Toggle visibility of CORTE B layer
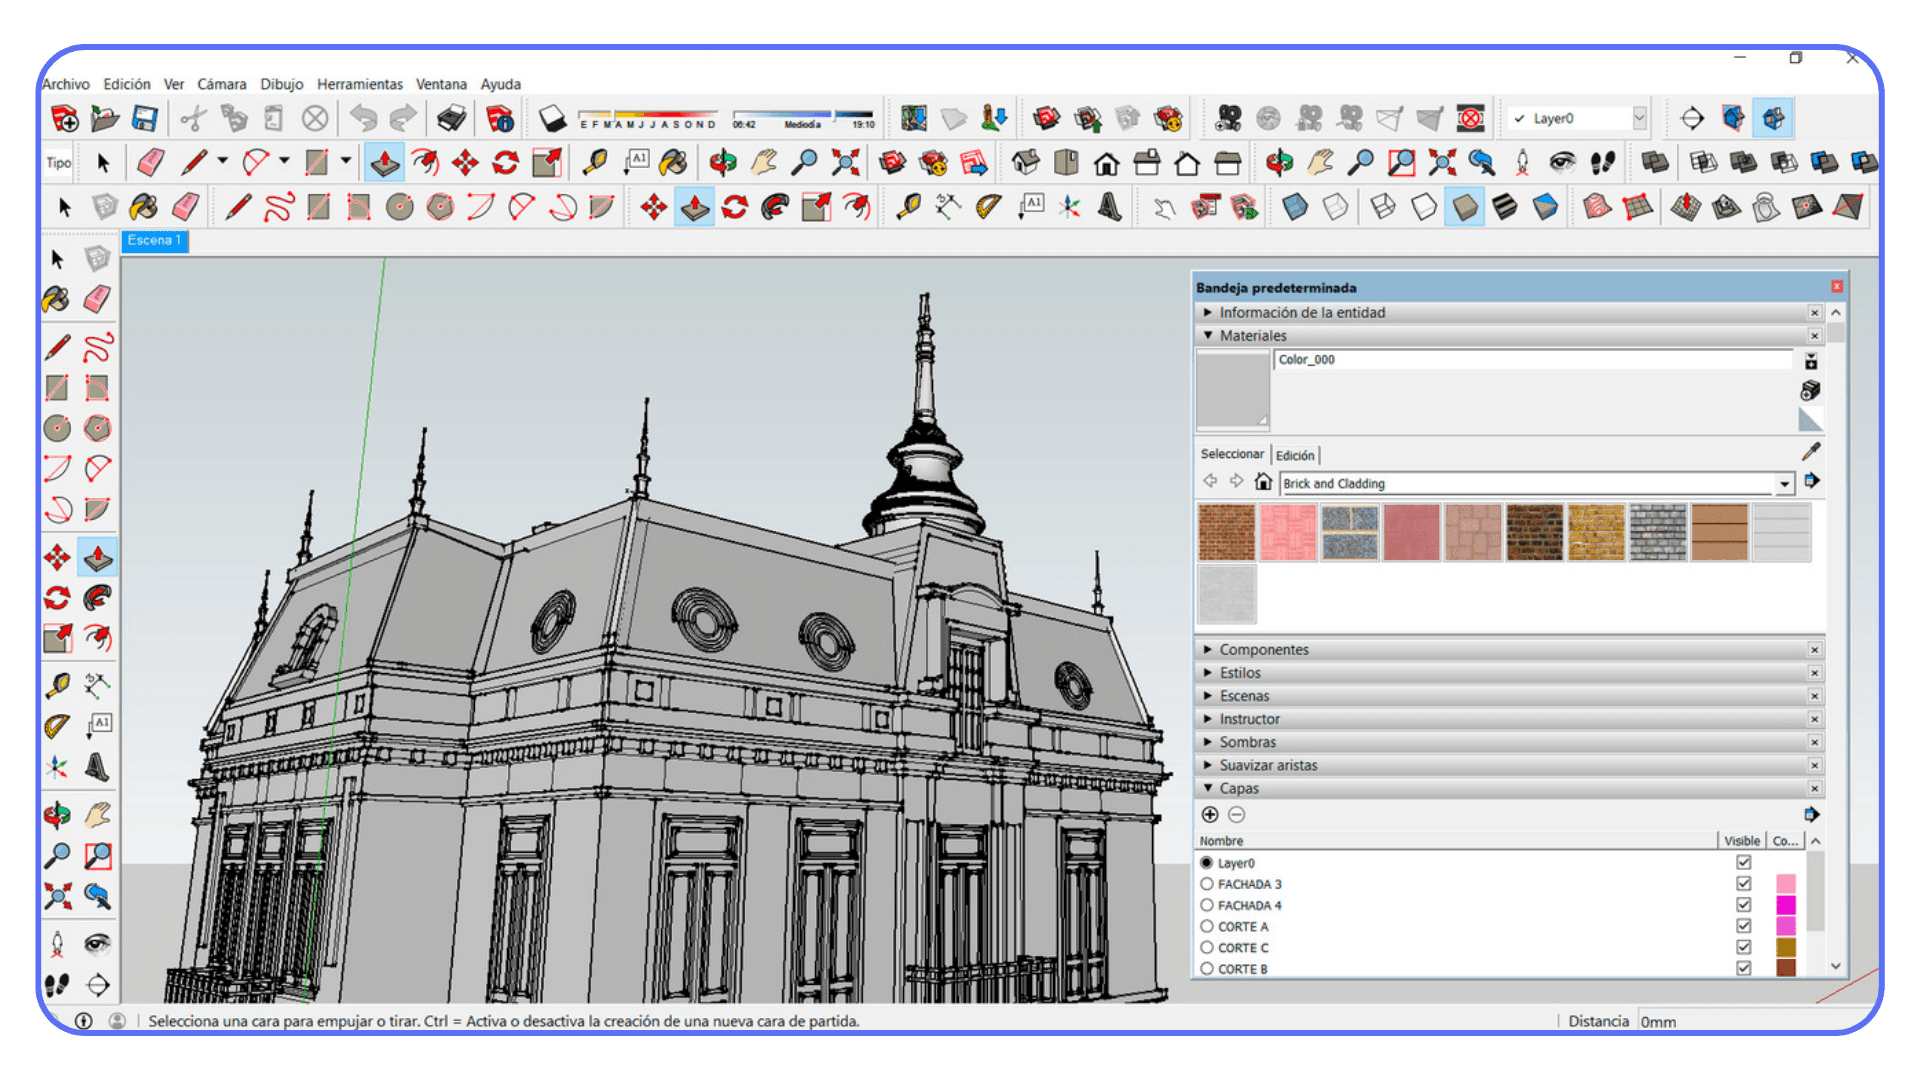 [x=1743, y=968]
